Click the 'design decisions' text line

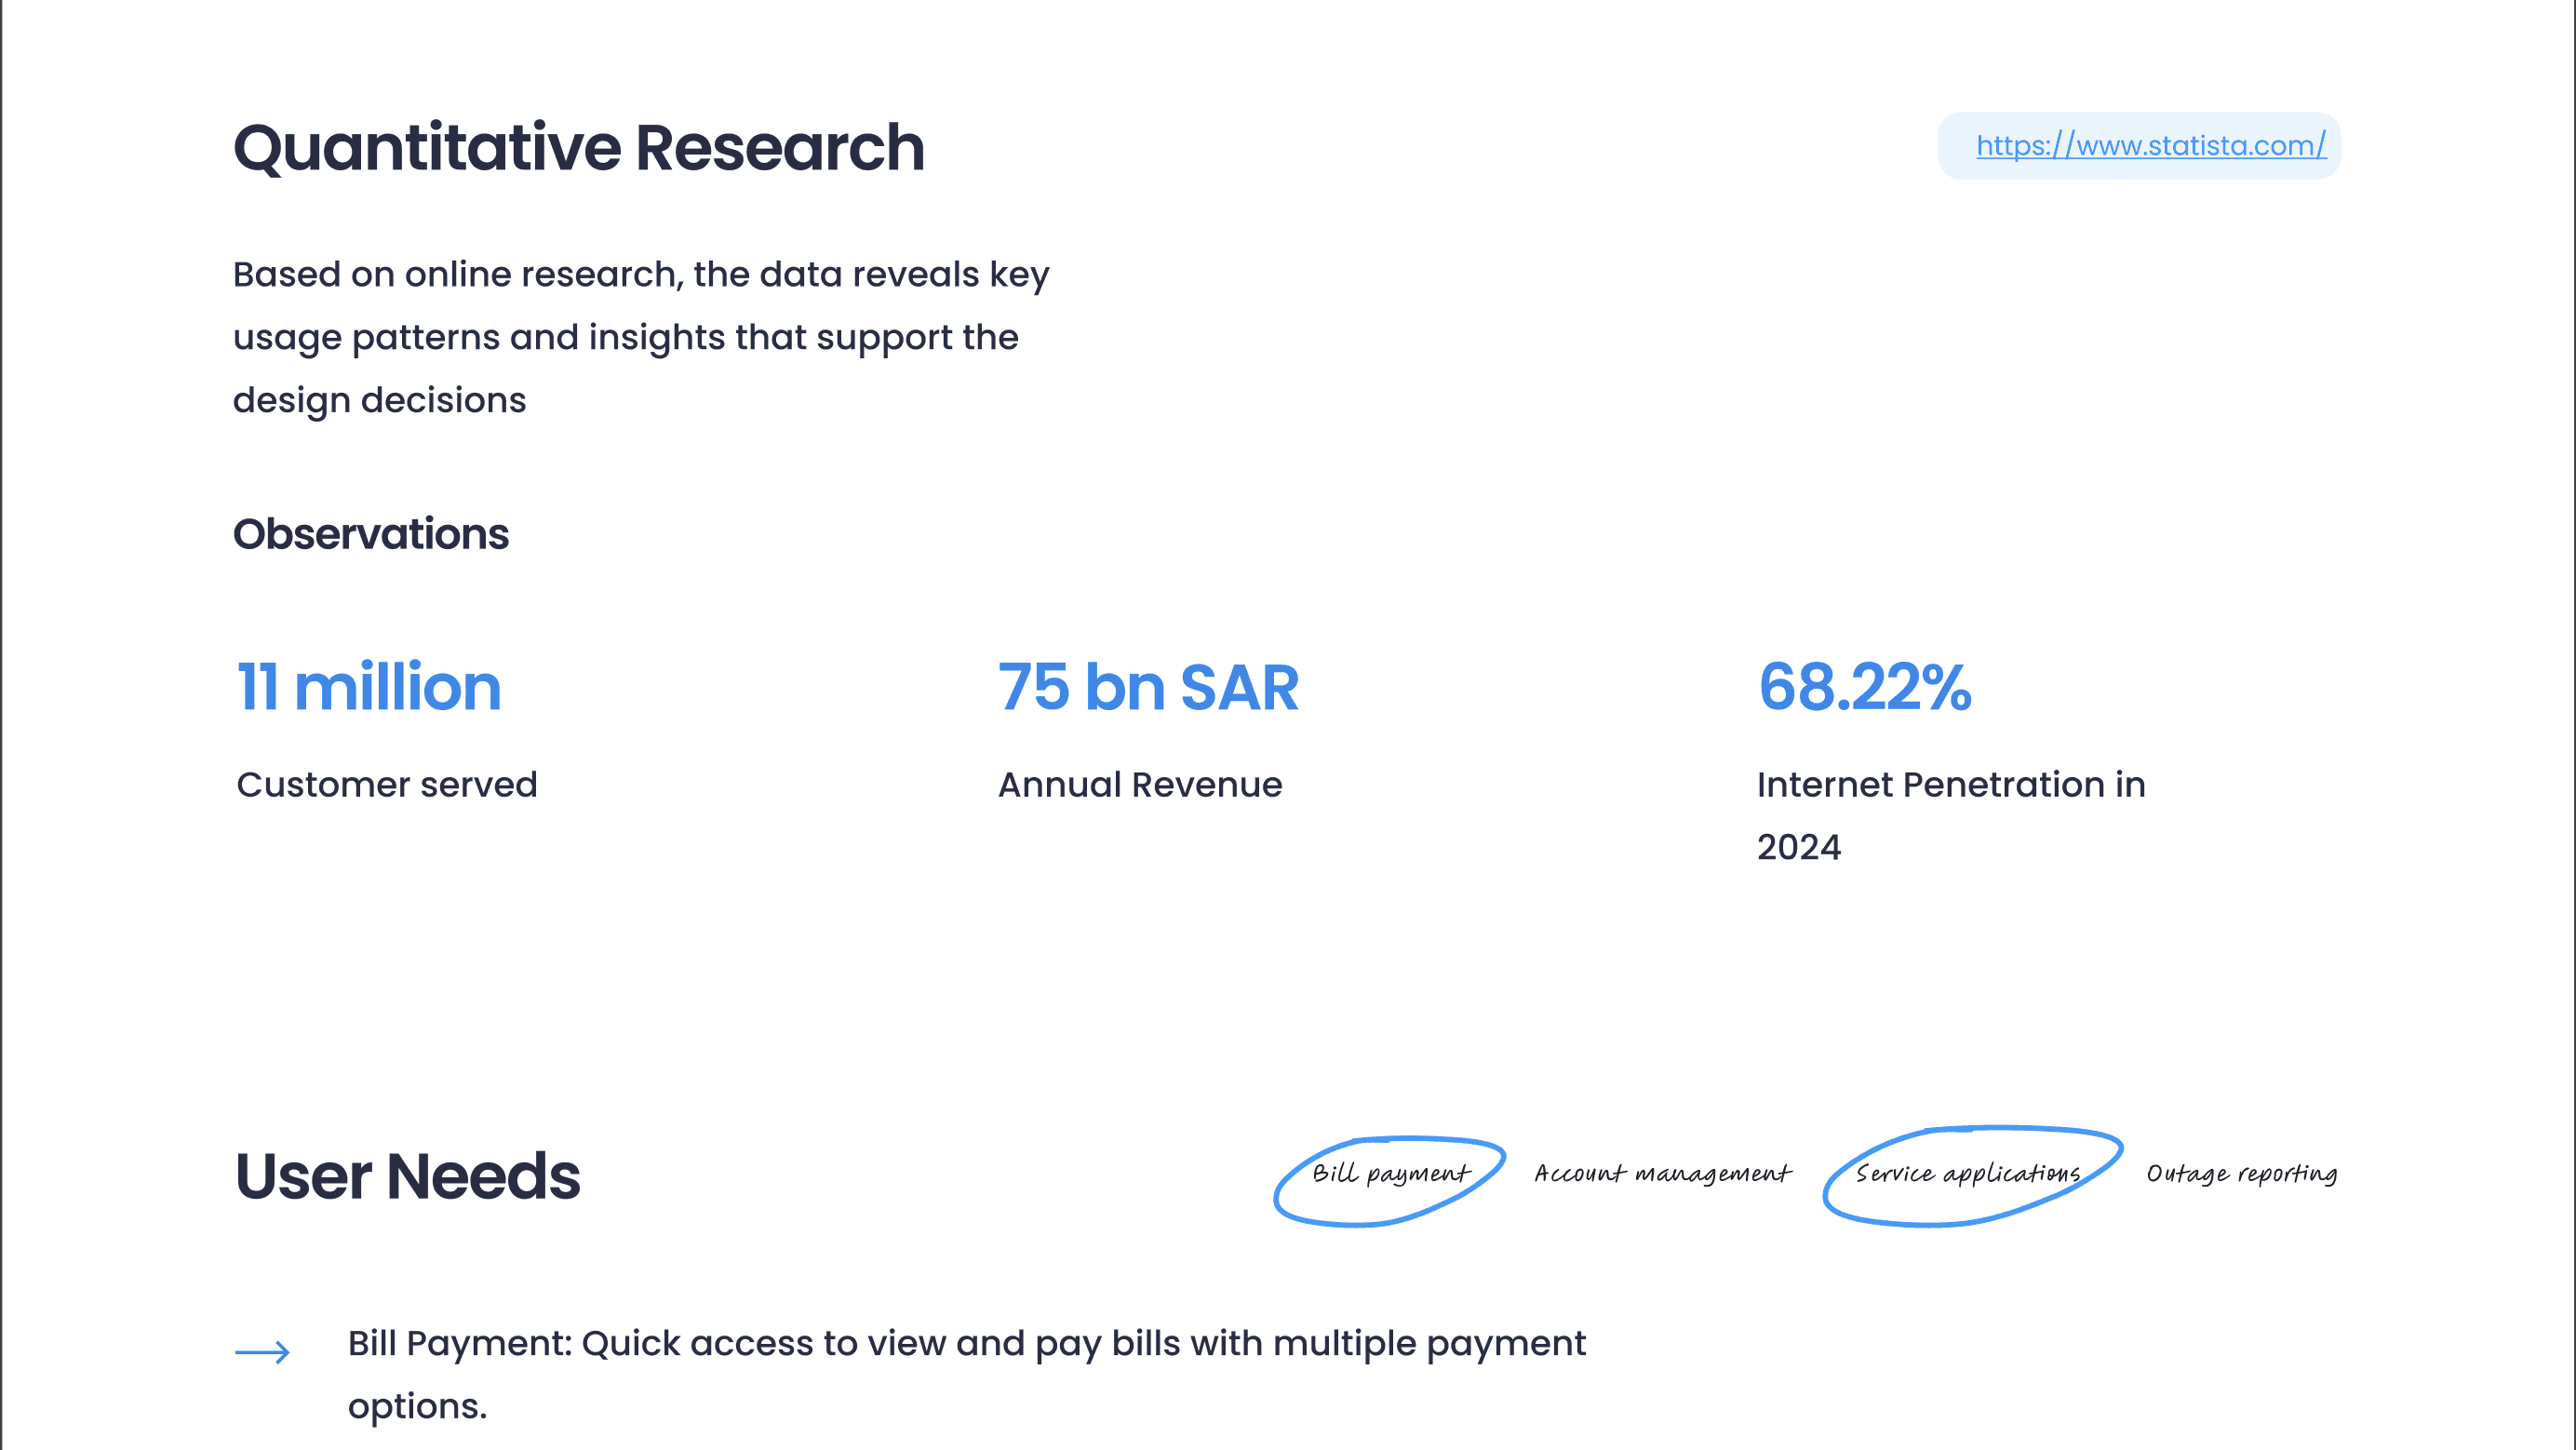click(379, 400)
